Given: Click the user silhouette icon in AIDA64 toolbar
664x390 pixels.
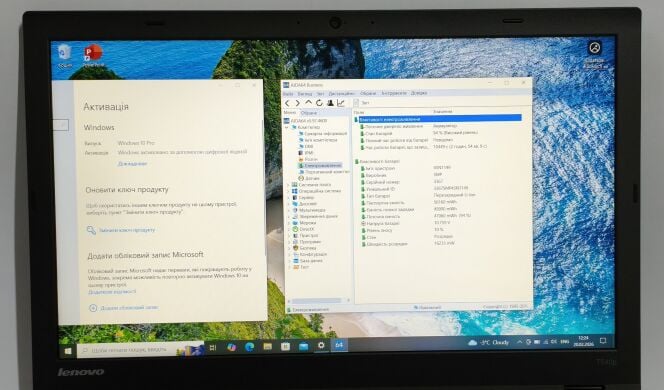Looking at the screenshot, I should pos(330,103).
